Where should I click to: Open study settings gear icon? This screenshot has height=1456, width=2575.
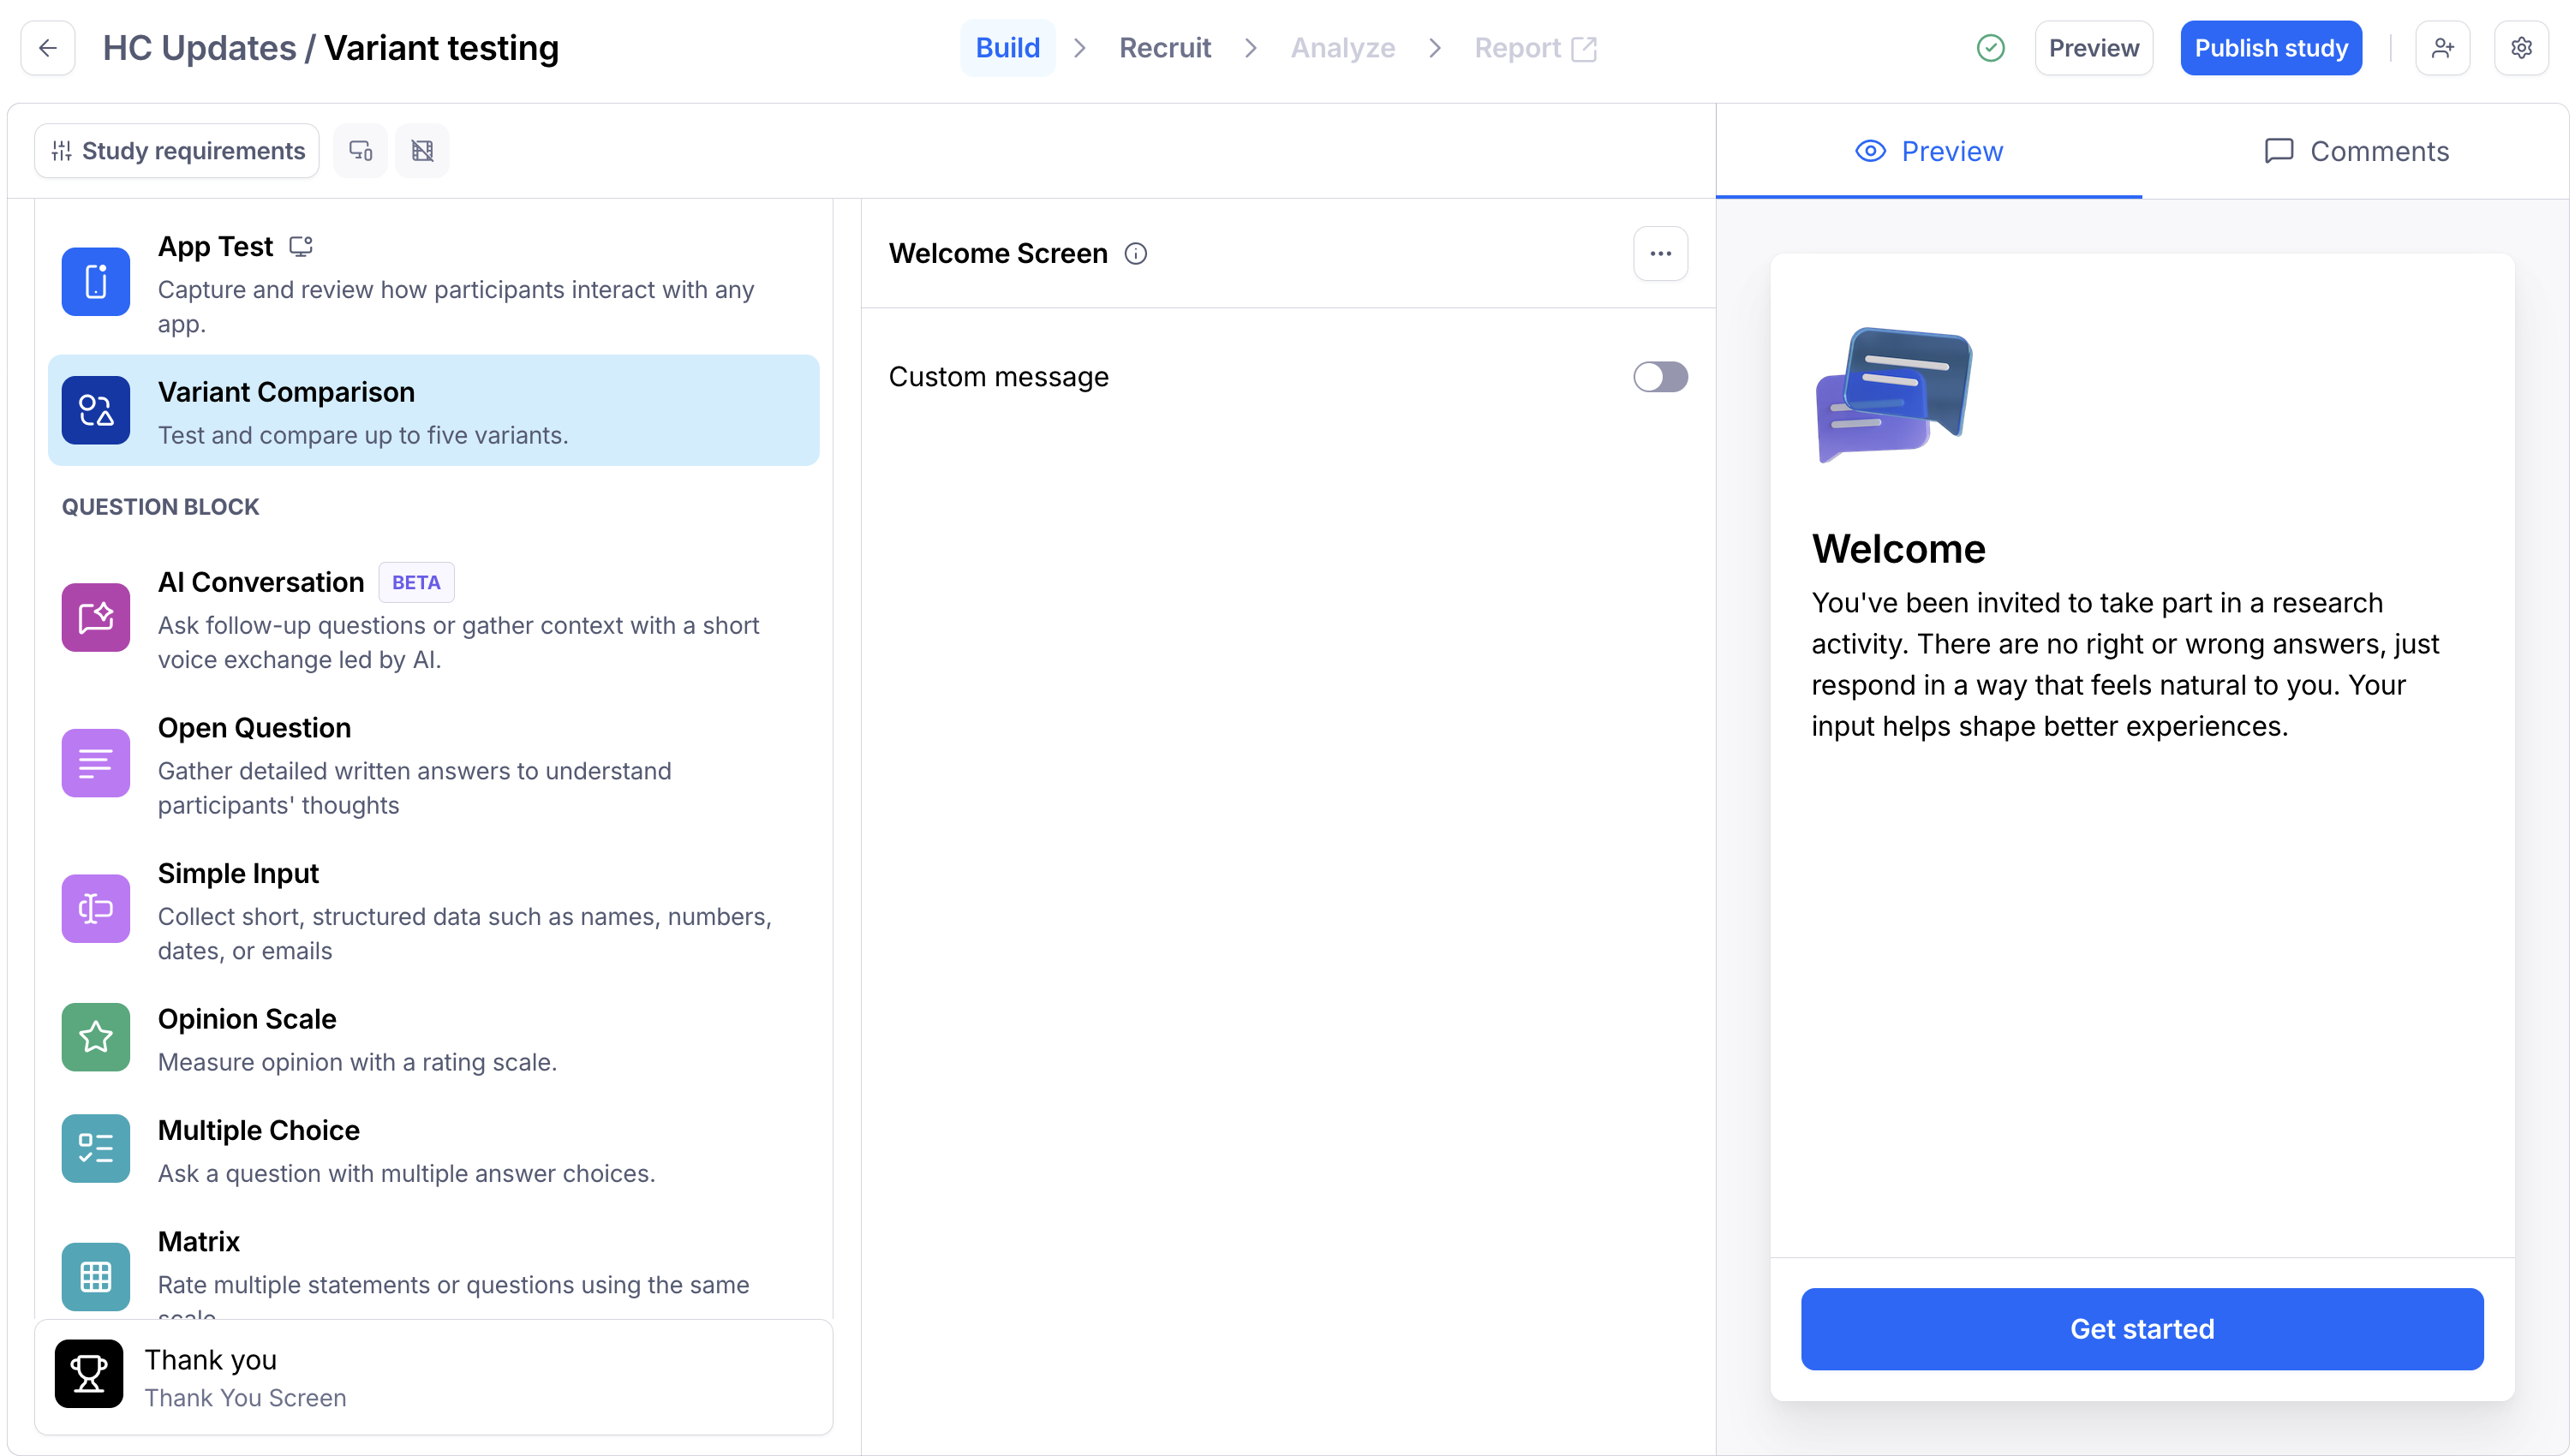(x=2522, y=48)
